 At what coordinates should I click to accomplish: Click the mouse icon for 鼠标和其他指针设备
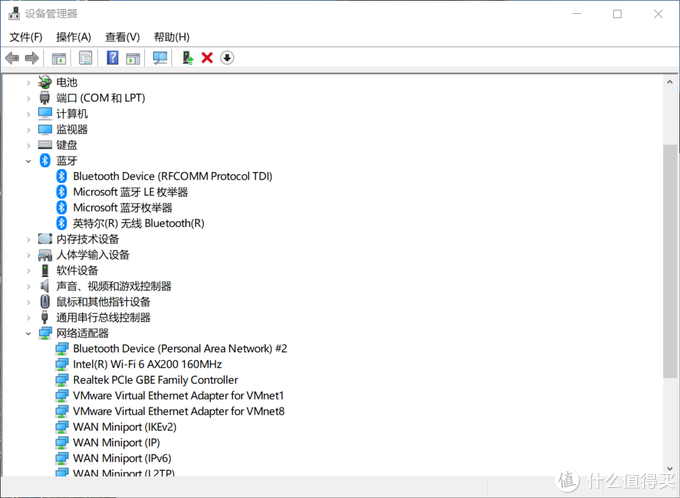pyautogui.click(x=45, y=301)
